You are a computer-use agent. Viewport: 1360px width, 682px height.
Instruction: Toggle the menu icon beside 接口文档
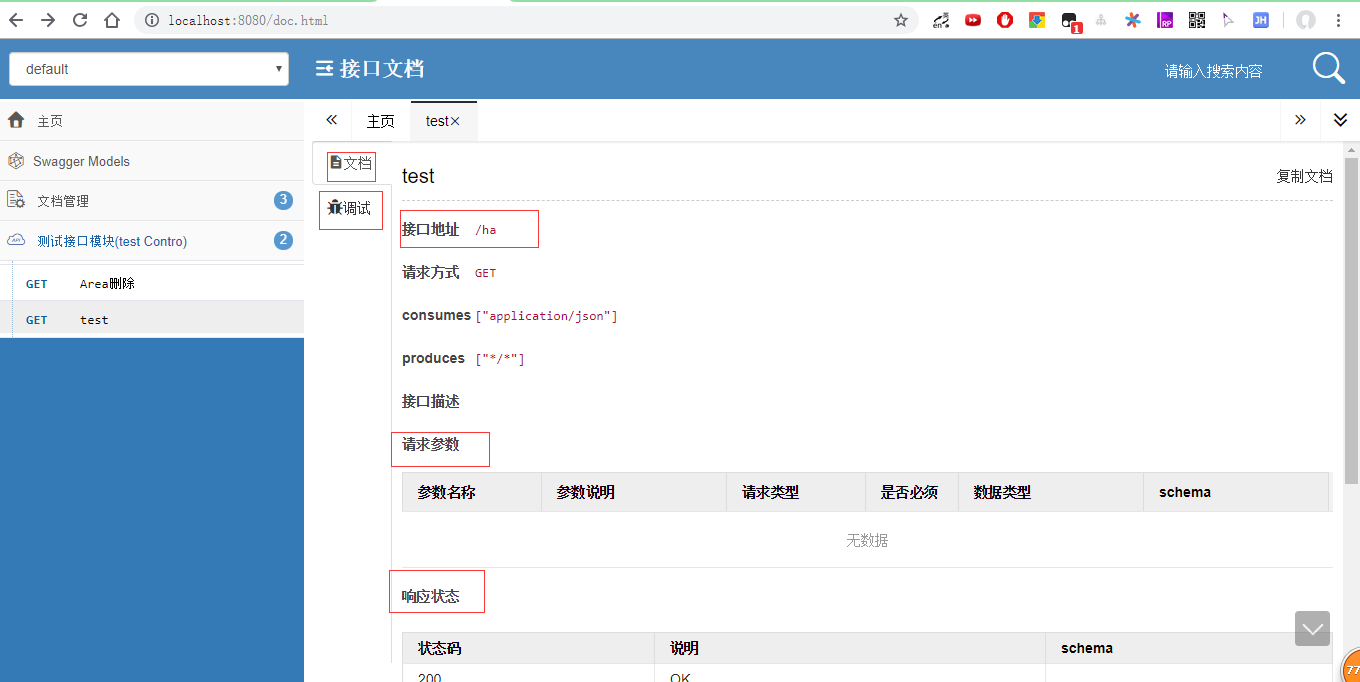(324, 69)
